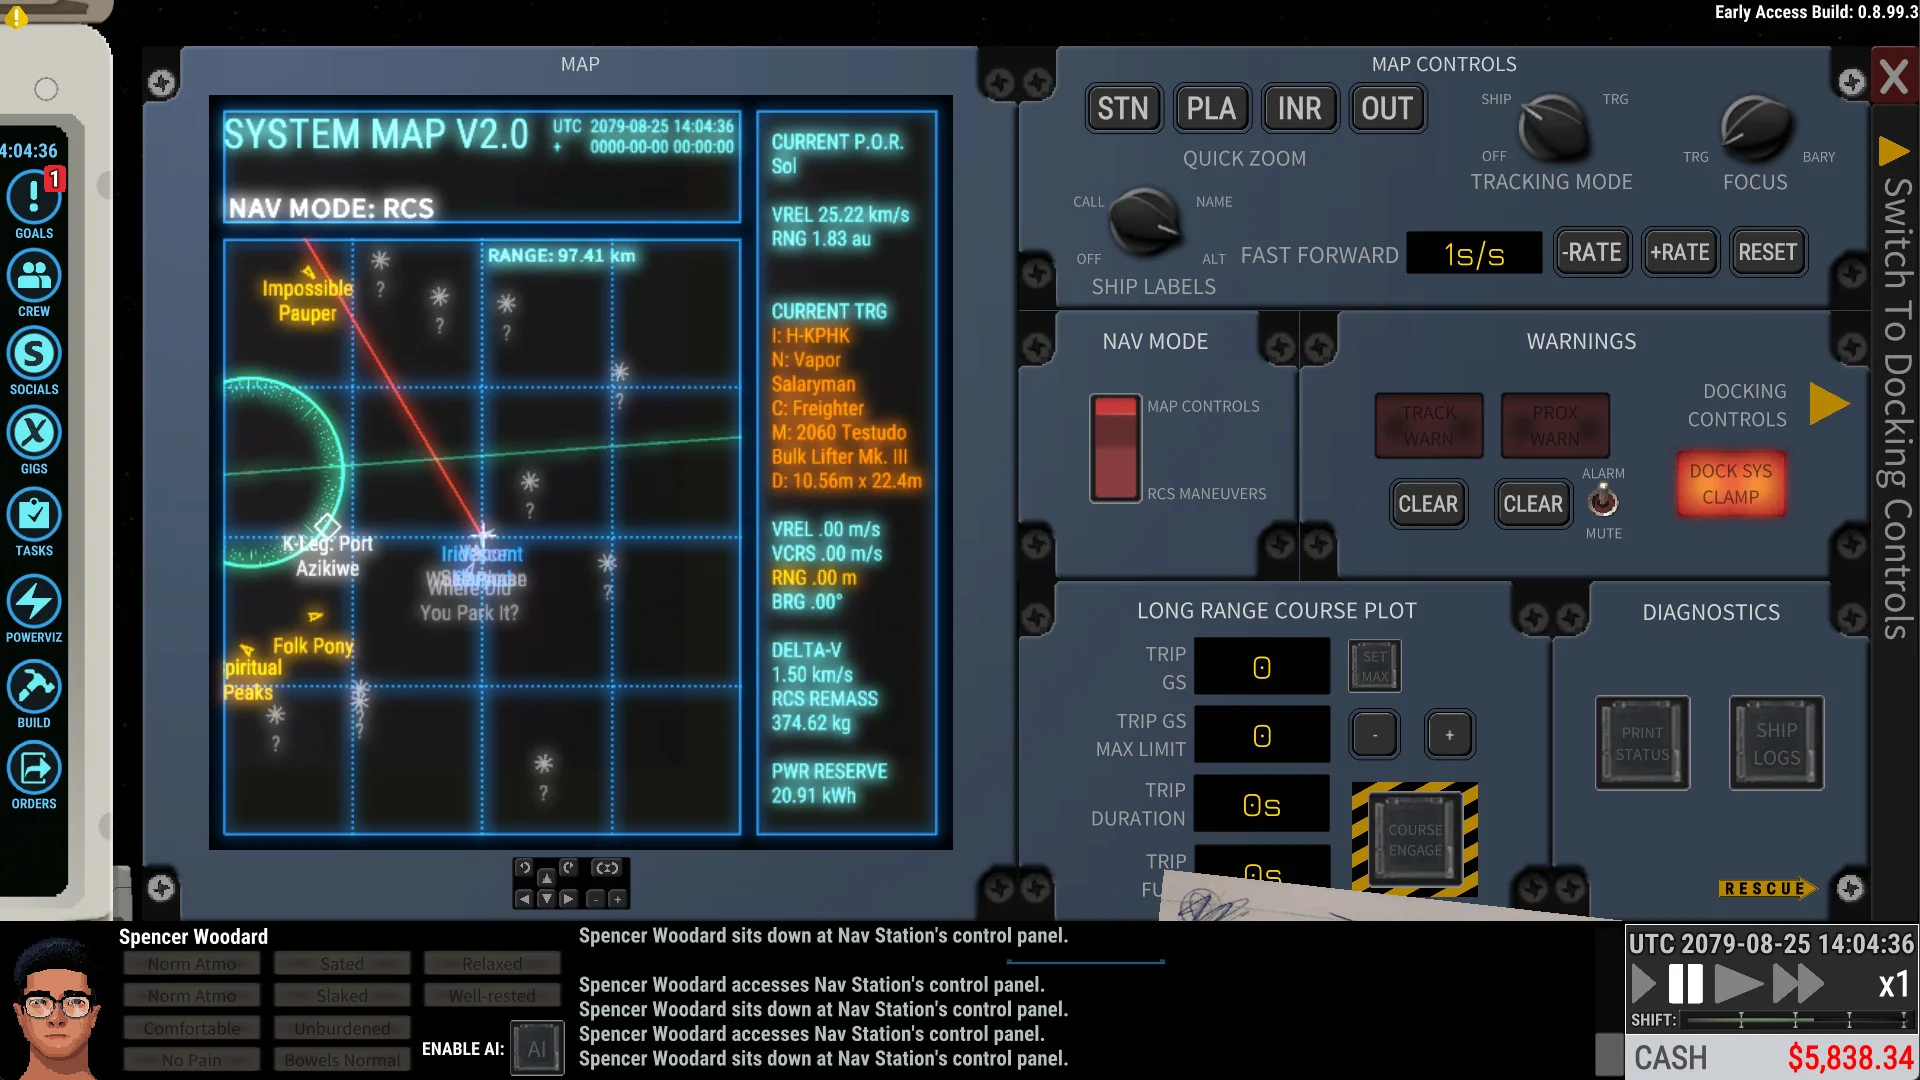Pan map up with the up arrow
This screenshot has width=1920, height=1080.
(547, 878)
